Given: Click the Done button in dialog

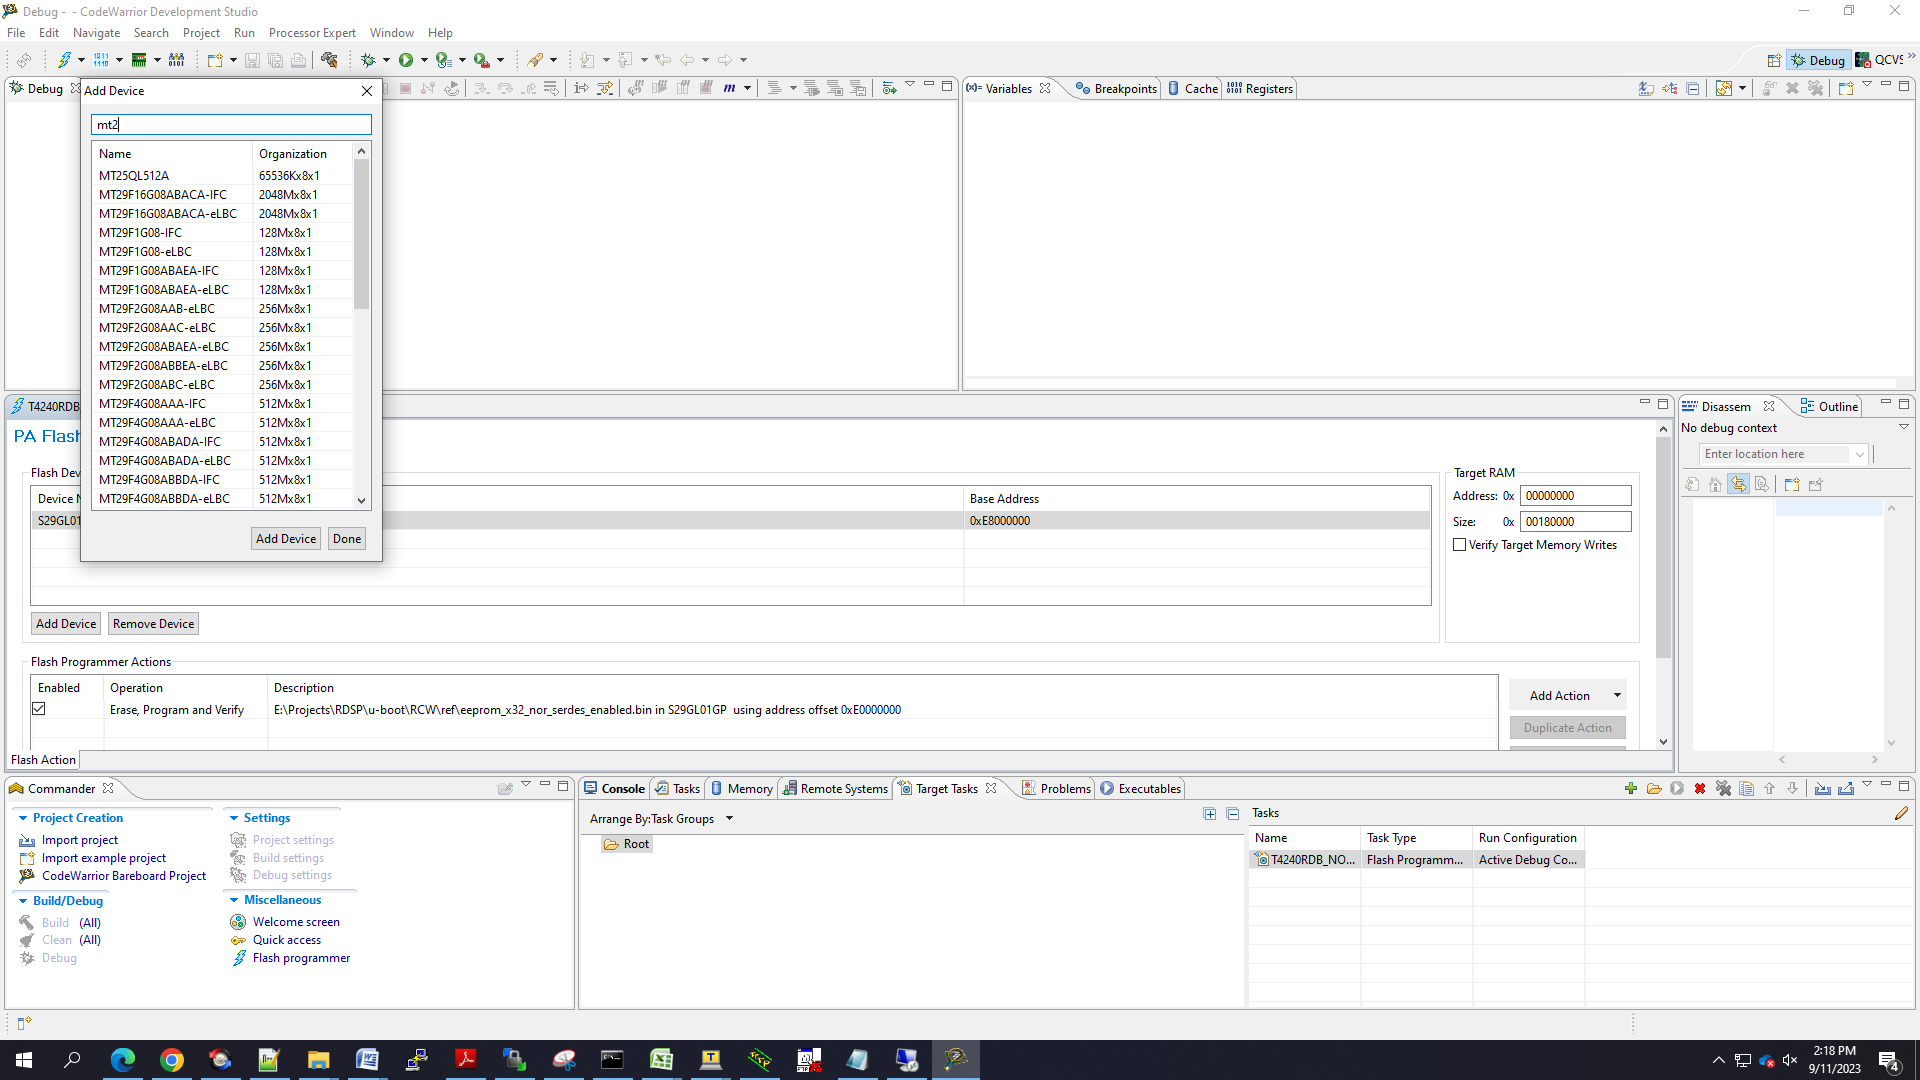Looking at the screenshot, I should click(347, 539).
